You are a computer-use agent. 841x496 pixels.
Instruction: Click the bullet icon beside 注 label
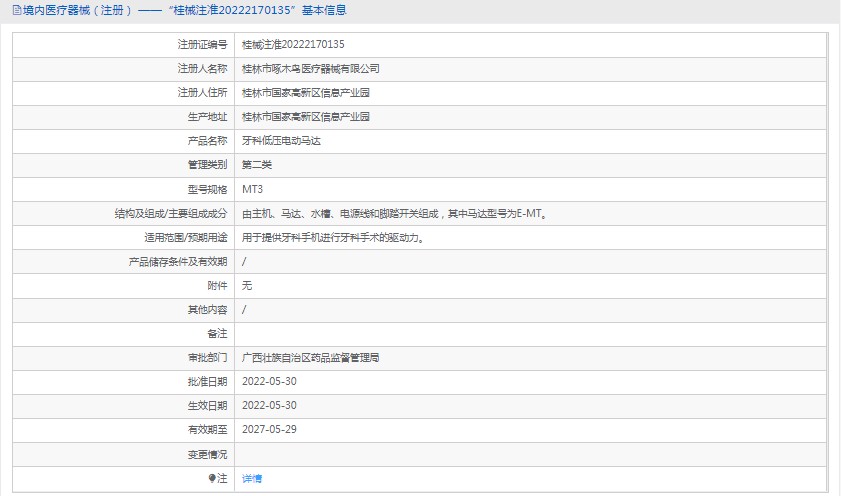click(212, 478)
